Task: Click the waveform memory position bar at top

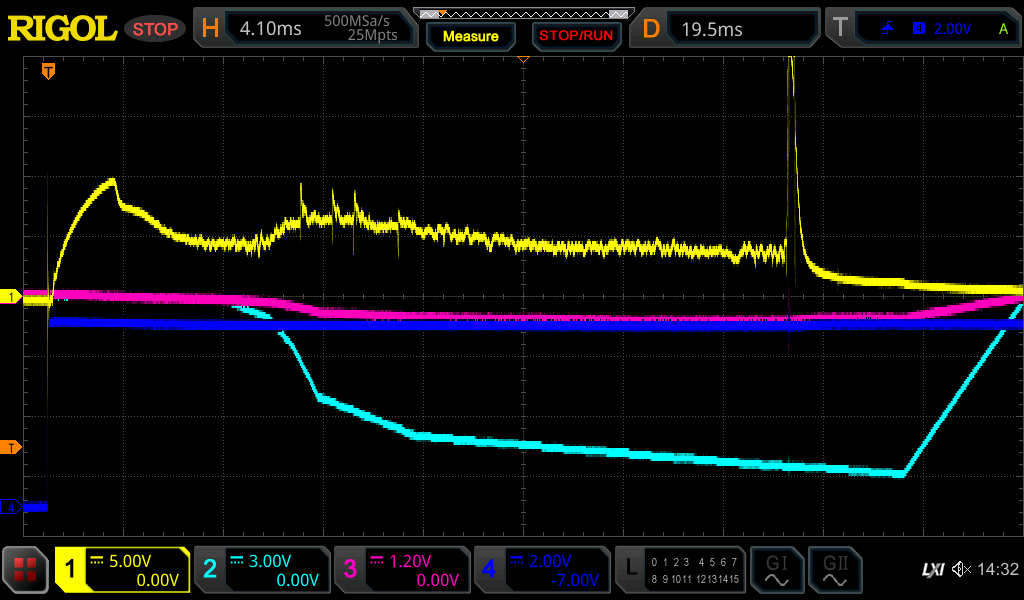Action: point(523,14)
